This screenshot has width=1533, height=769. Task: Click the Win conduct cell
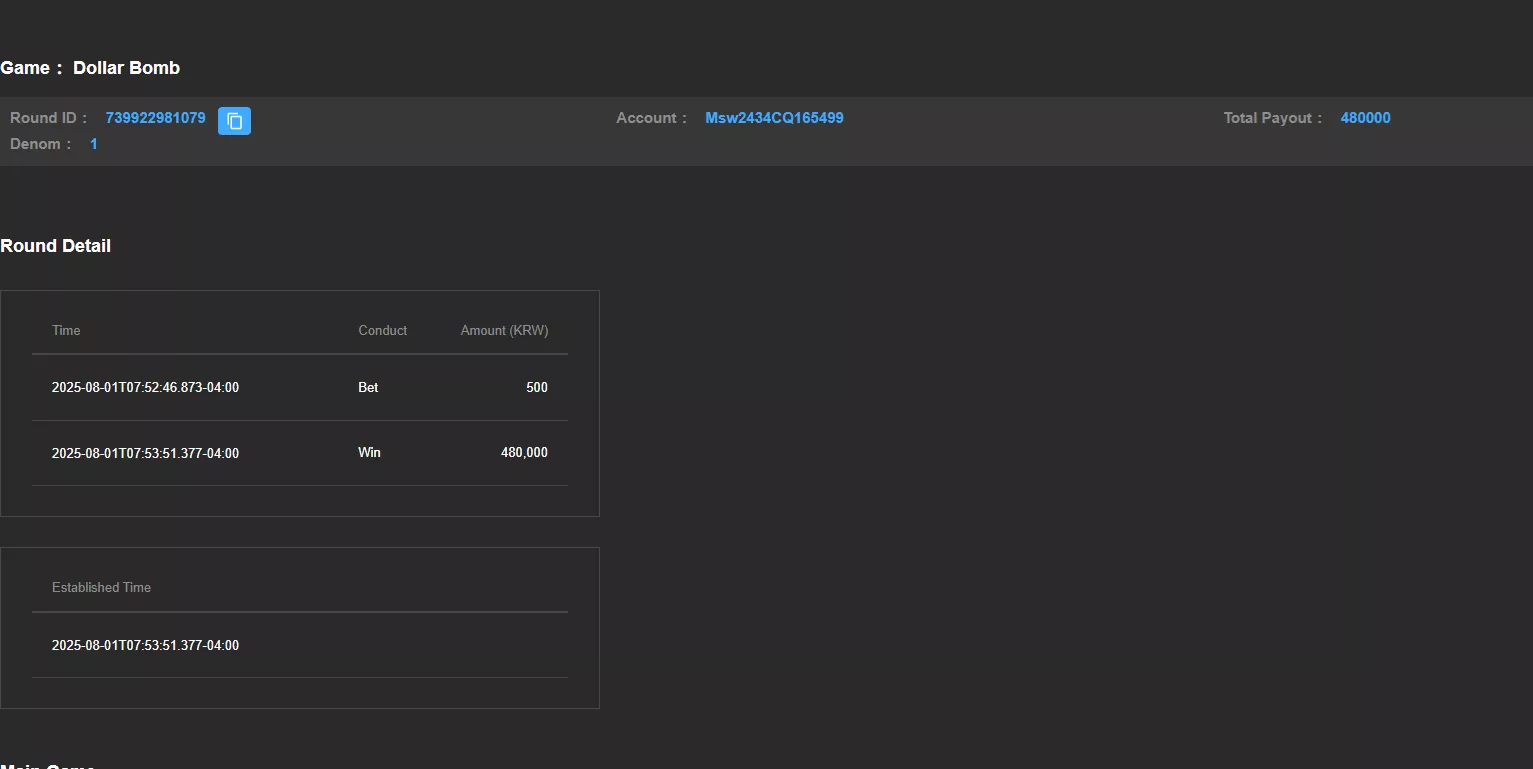point(369,453)
